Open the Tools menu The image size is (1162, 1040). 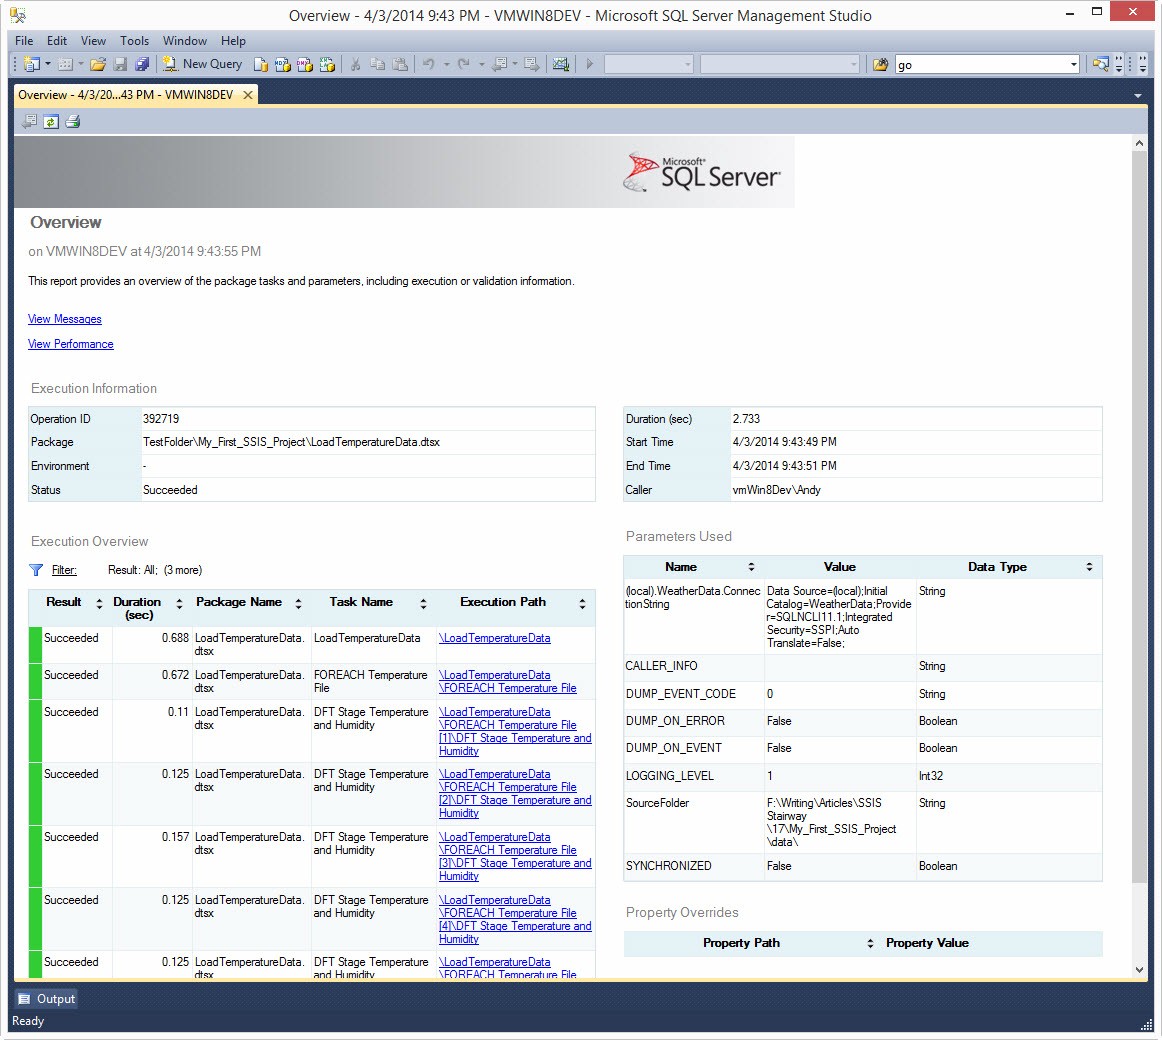(x=135, y=41)
